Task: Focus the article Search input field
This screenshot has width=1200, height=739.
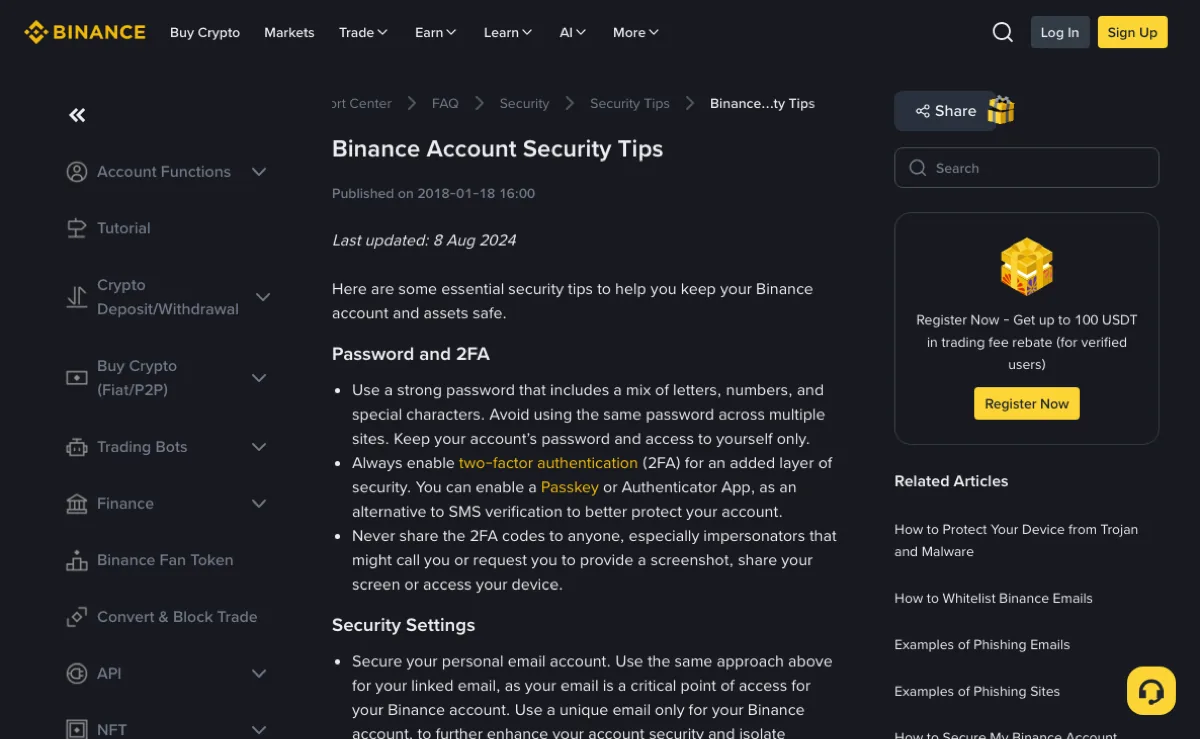Action: 1027,168
